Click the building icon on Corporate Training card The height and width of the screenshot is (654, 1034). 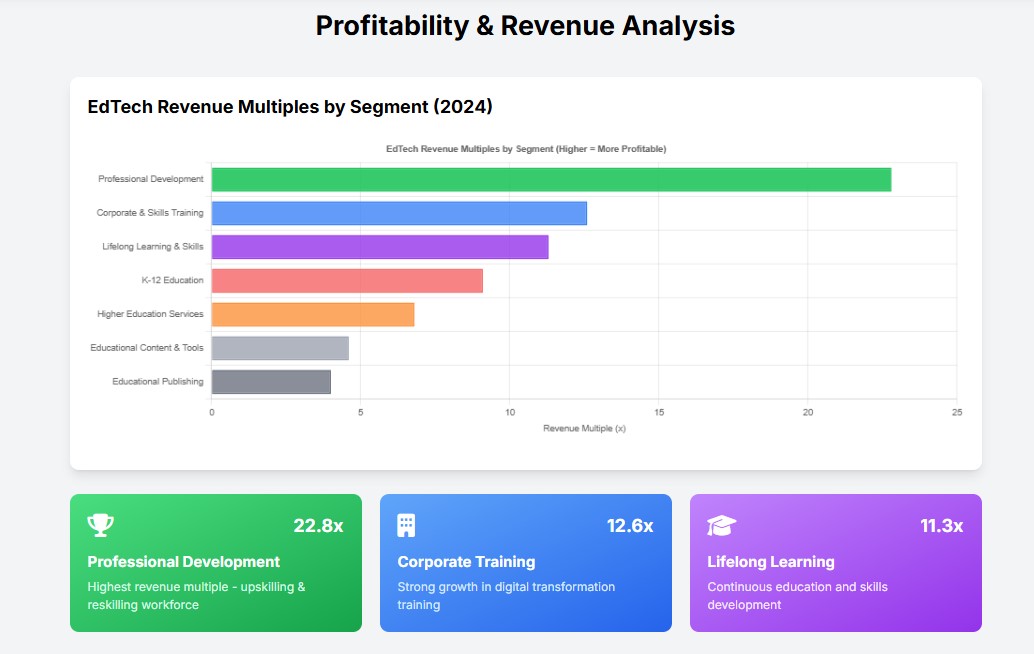(406, 525)
